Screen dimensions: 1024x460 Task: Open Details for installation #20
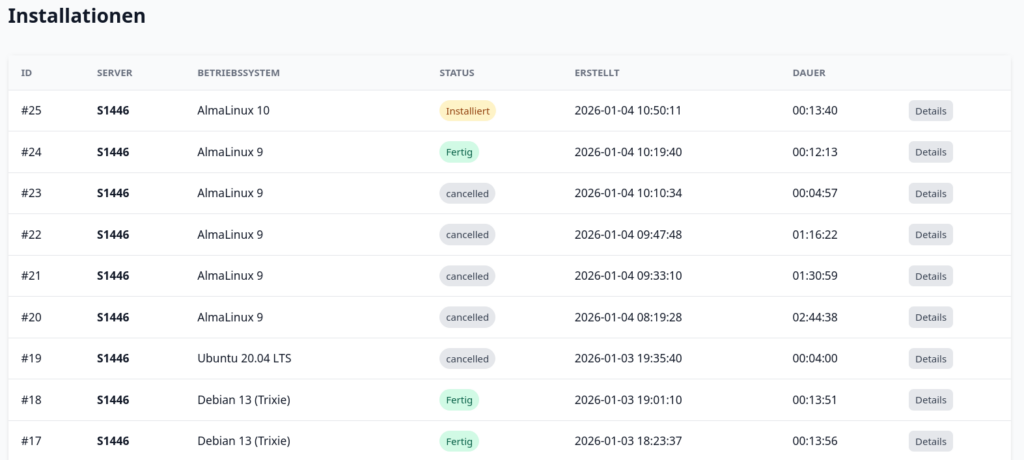tap(930, 317)
